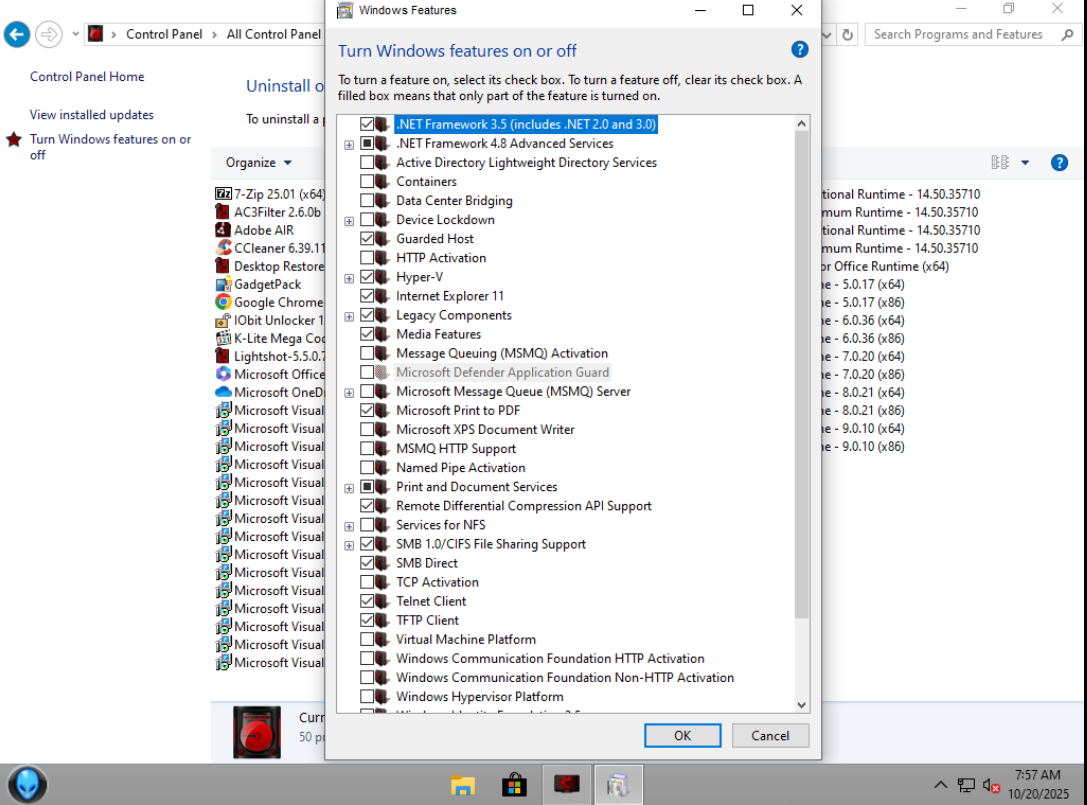Open the Organize dropdown menu
This screenshot has height=805, width=1087.
(259, 162)
